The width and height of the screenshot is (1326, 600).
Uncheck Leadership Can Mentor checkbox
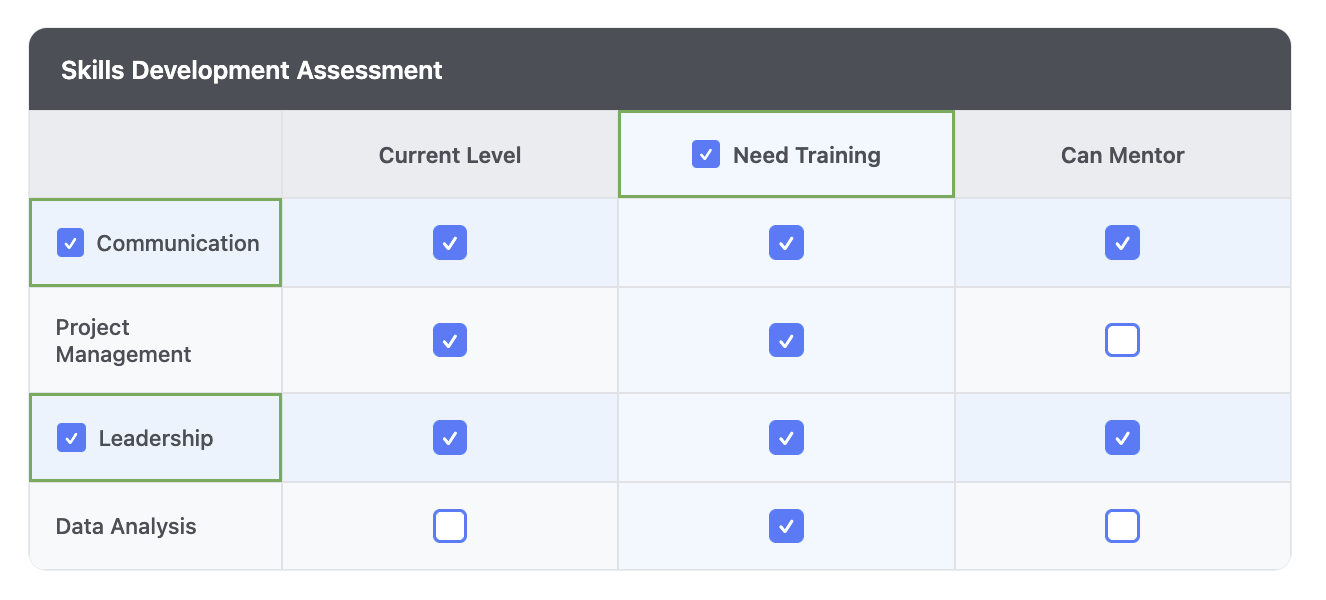pyautogui.click(x=1122, y=438)
